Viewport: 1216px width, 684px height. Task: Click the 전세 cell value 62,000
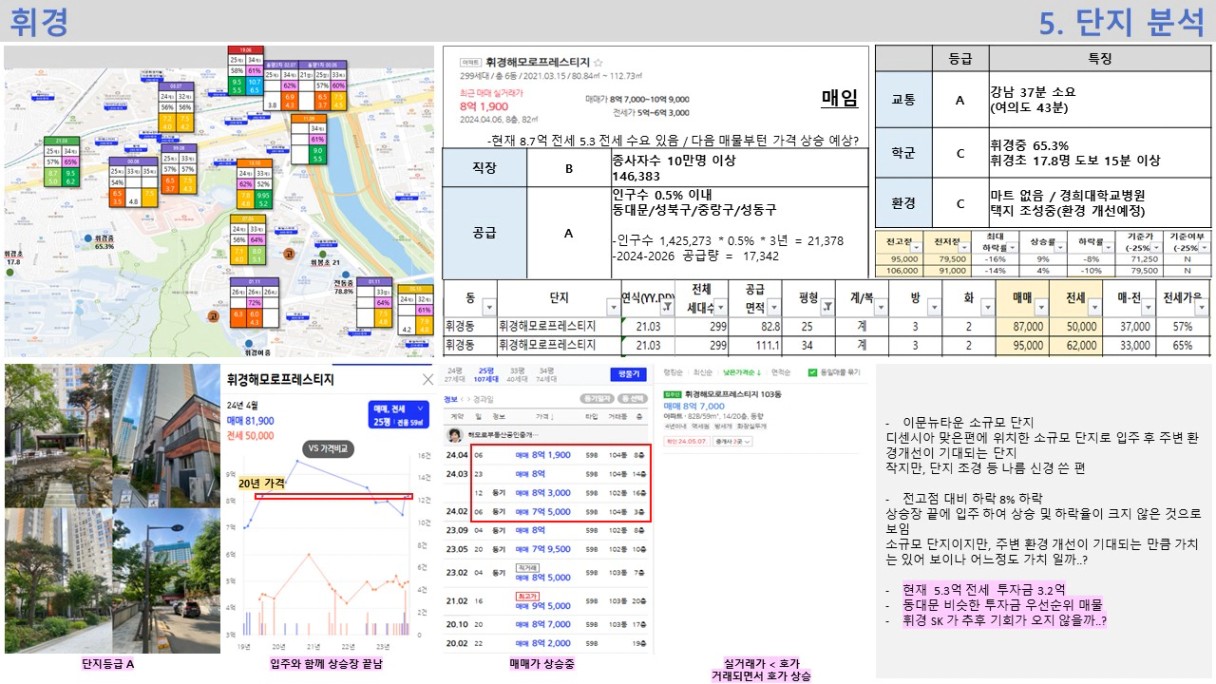(1076, 345)
